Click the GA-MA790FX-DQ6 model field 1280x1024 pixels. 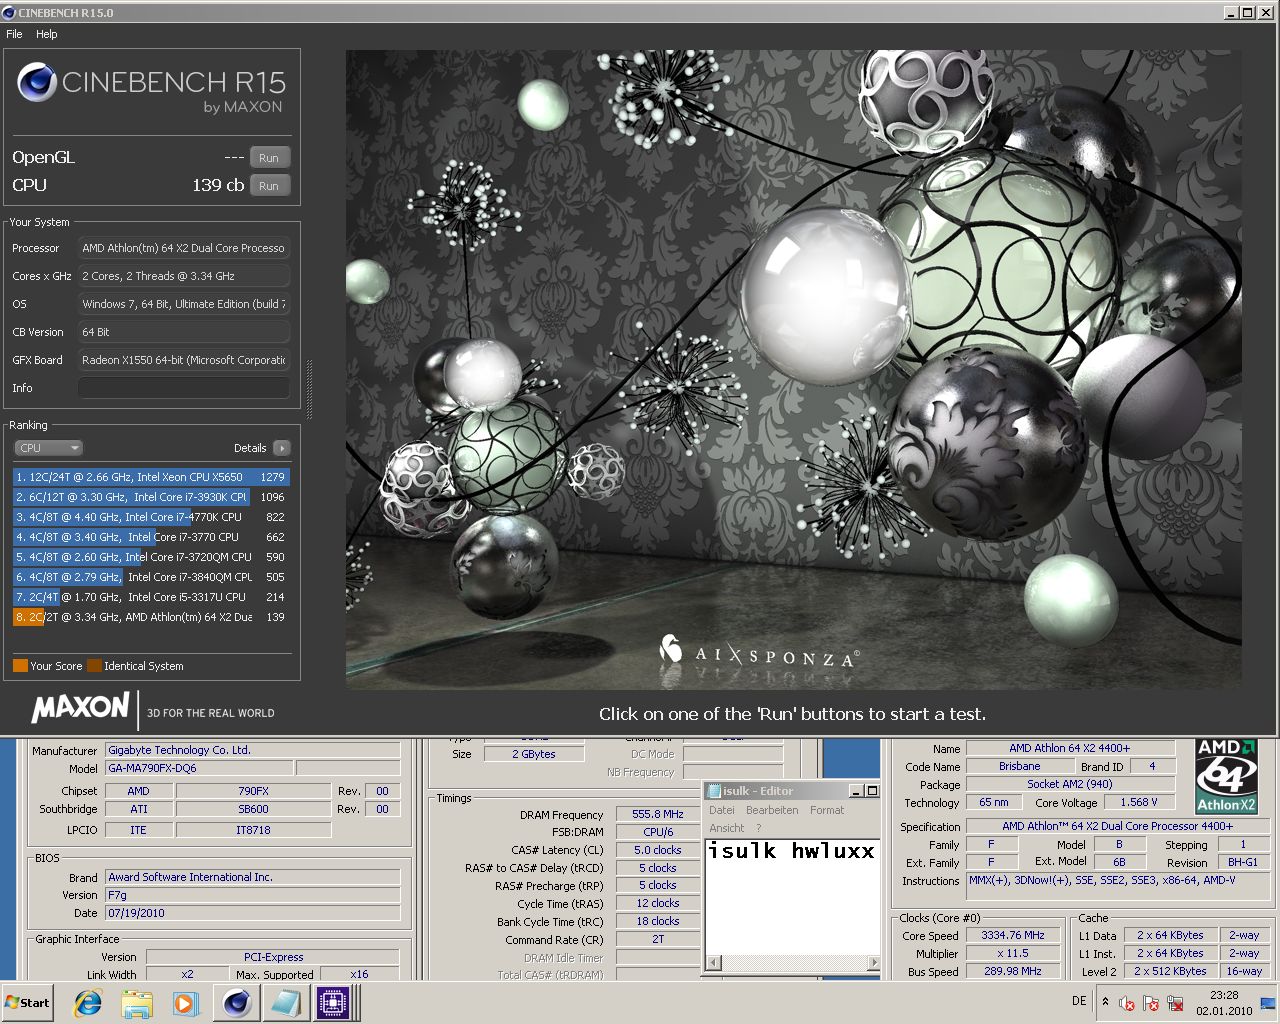[x=200, y=769]
